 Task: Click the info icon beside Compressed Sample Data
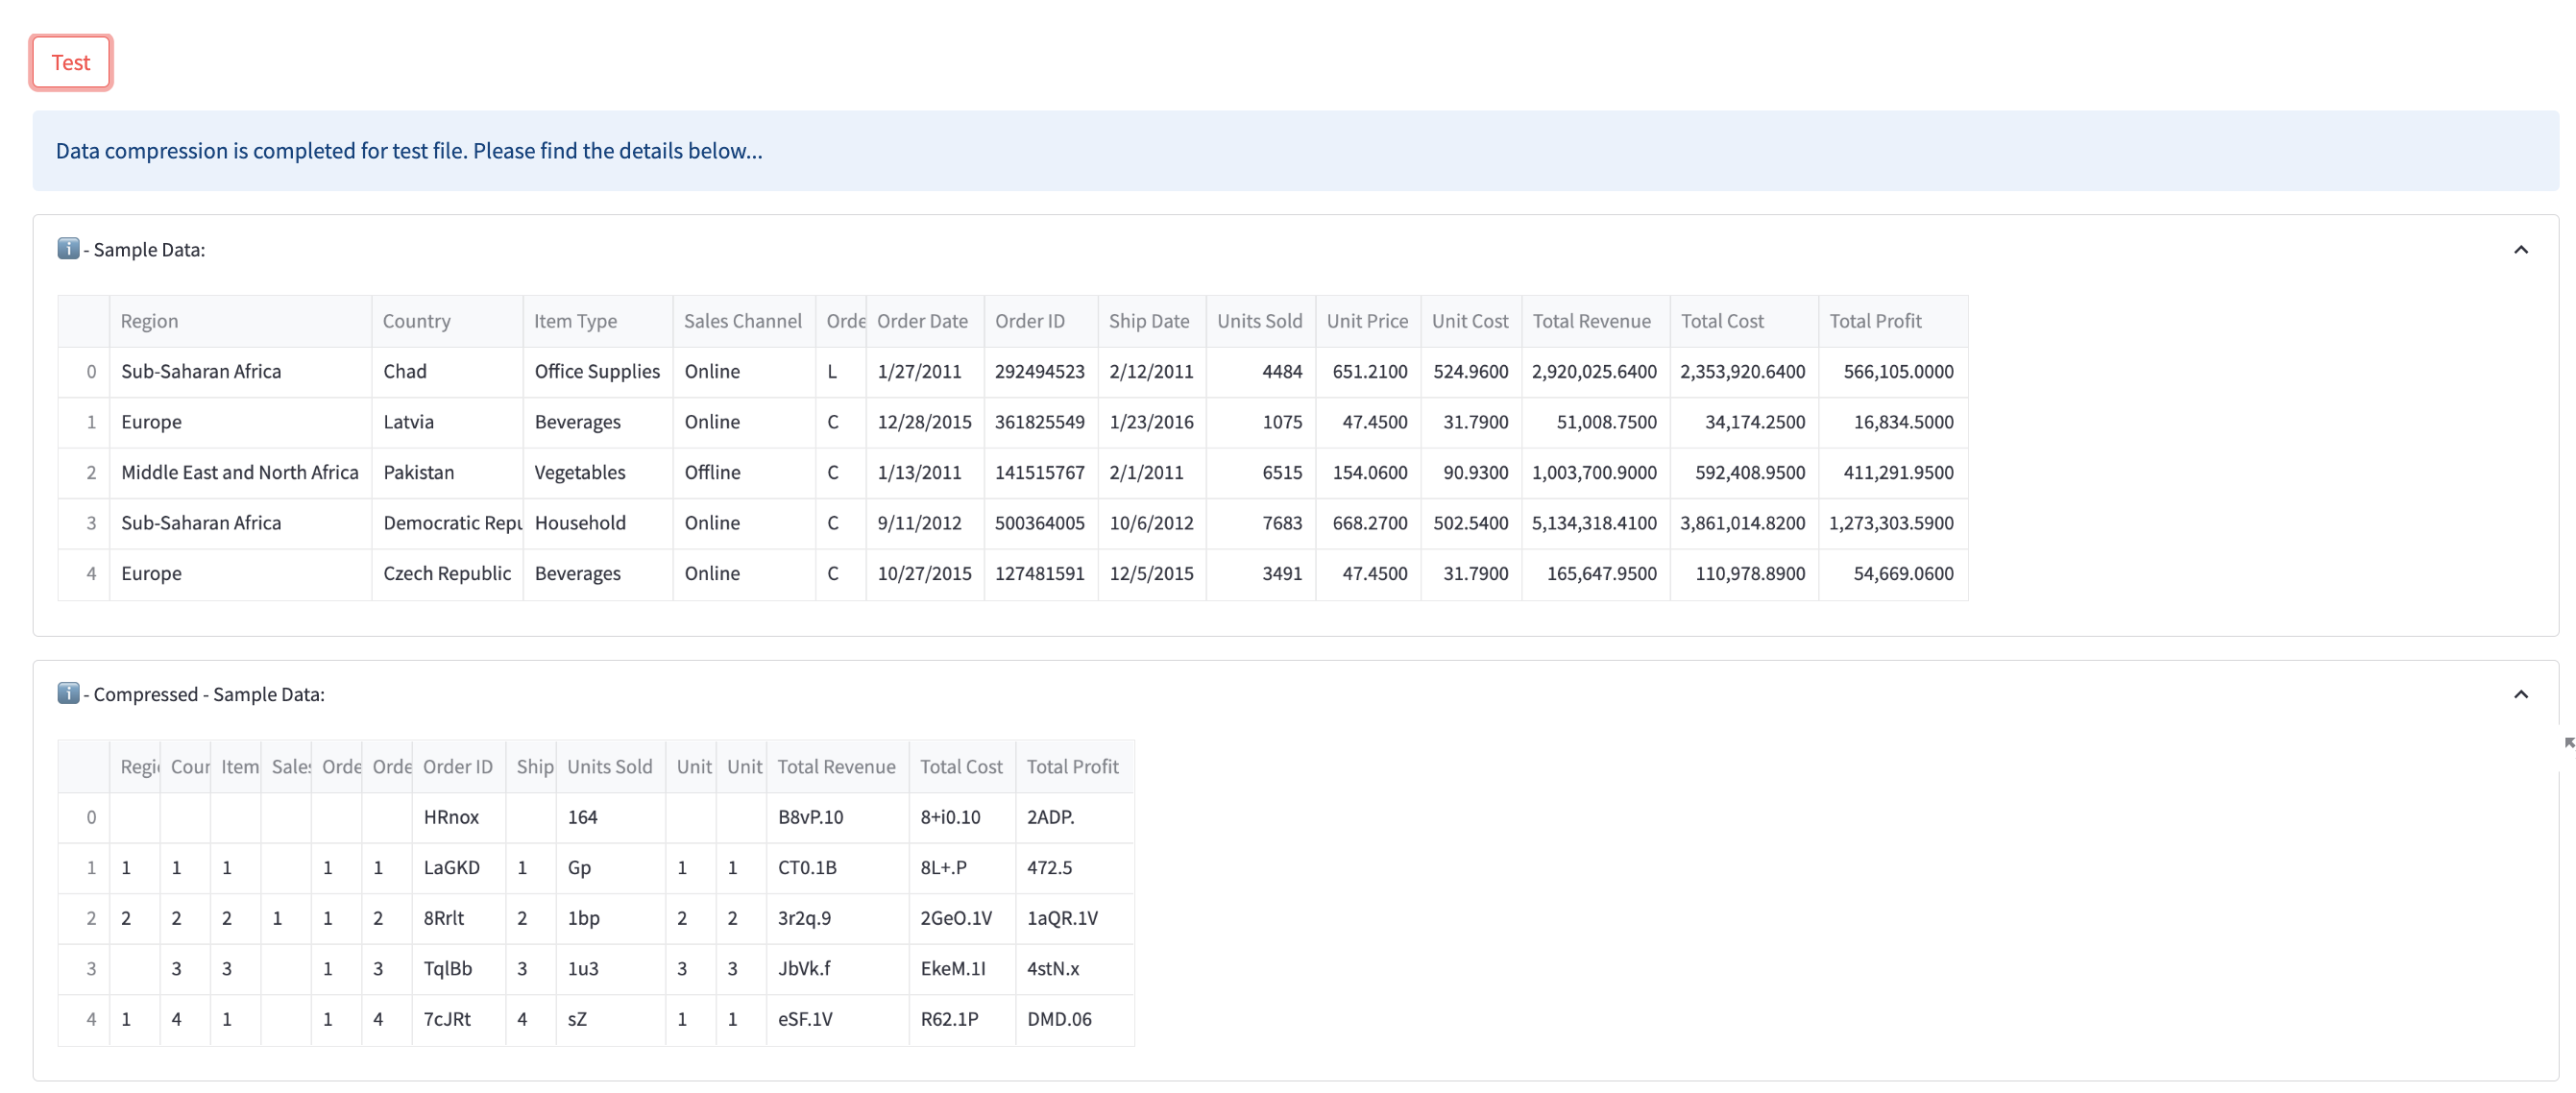point(67,693)
